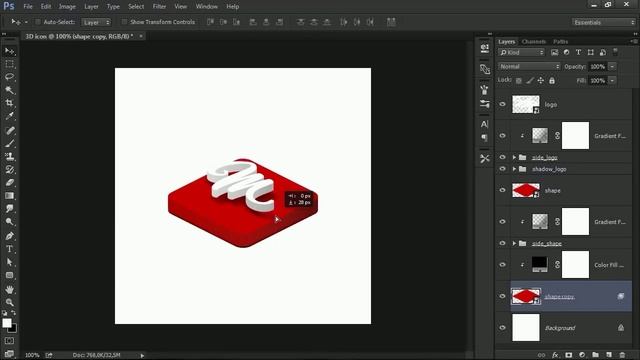Click the Lock position icon
This screenshot has height=360, width=640.
click(x=540, y=81)
